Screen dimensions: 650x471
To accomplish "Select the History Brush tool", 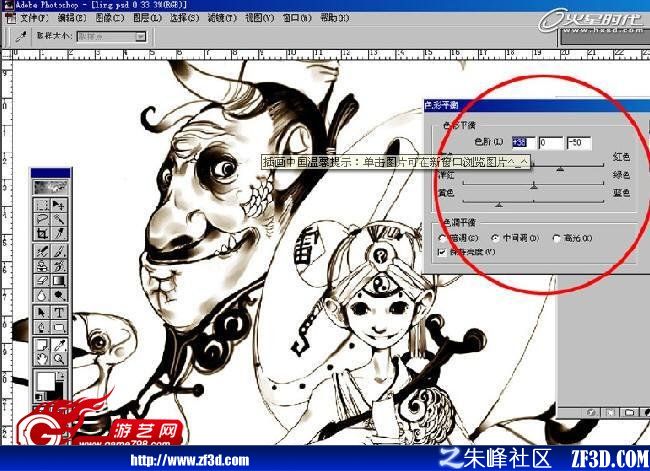I will coord(58,266).
